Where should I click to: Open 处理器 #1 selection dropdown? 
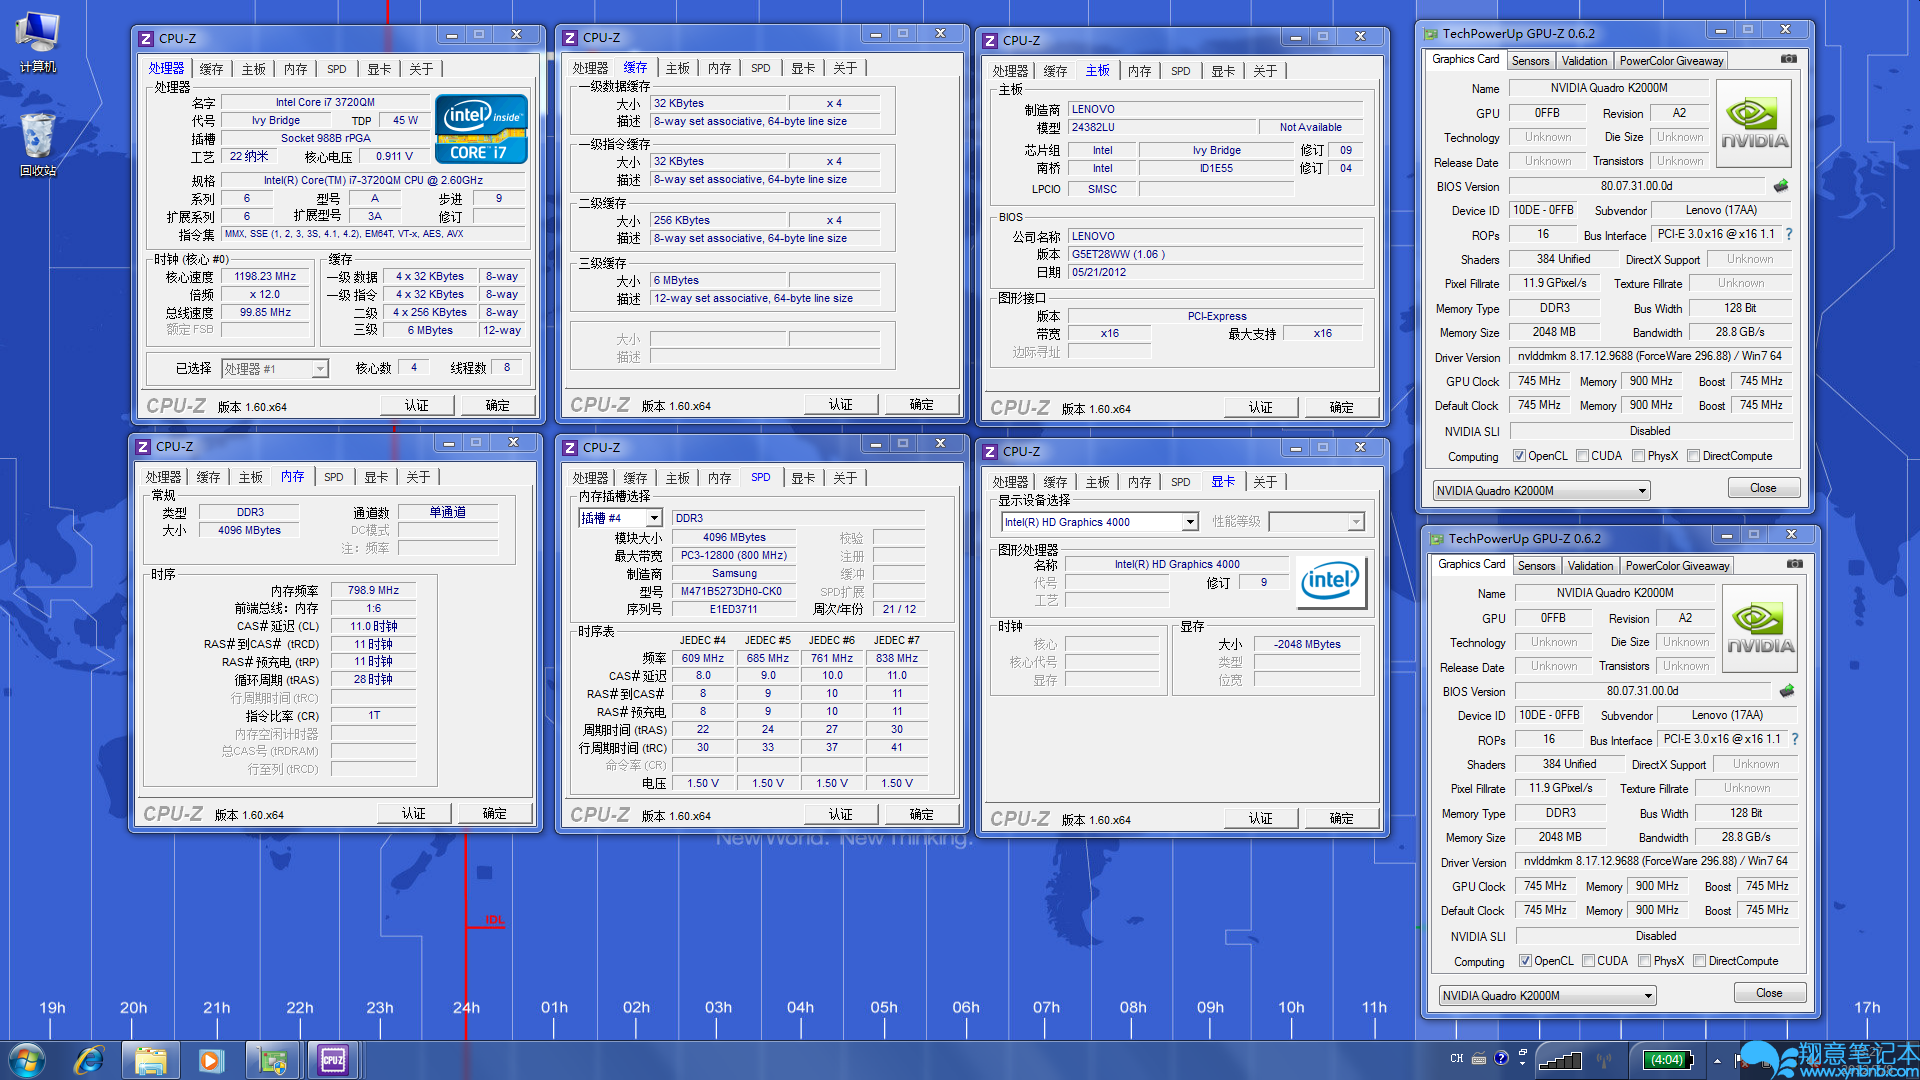(275, 369)
